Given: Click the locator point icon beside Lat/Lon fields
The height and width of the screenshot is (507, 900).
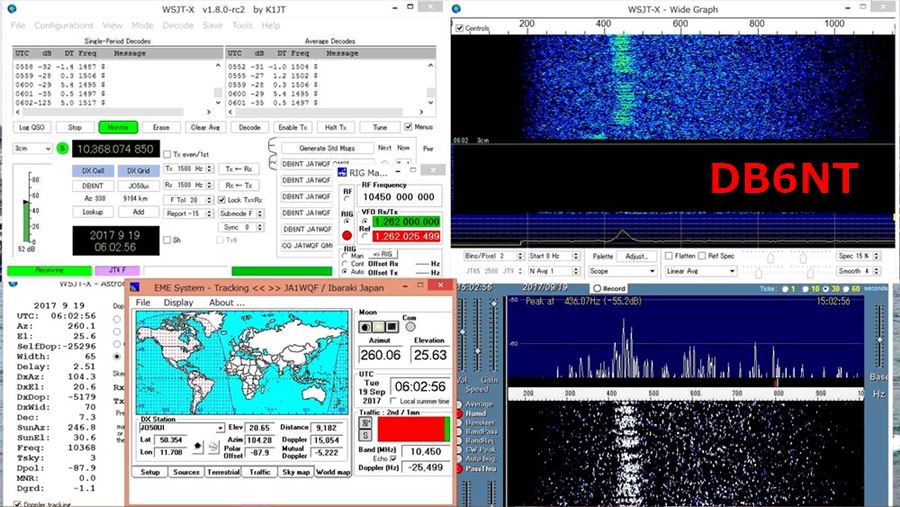Looking at the screenshot, I should tap(198, 446).
